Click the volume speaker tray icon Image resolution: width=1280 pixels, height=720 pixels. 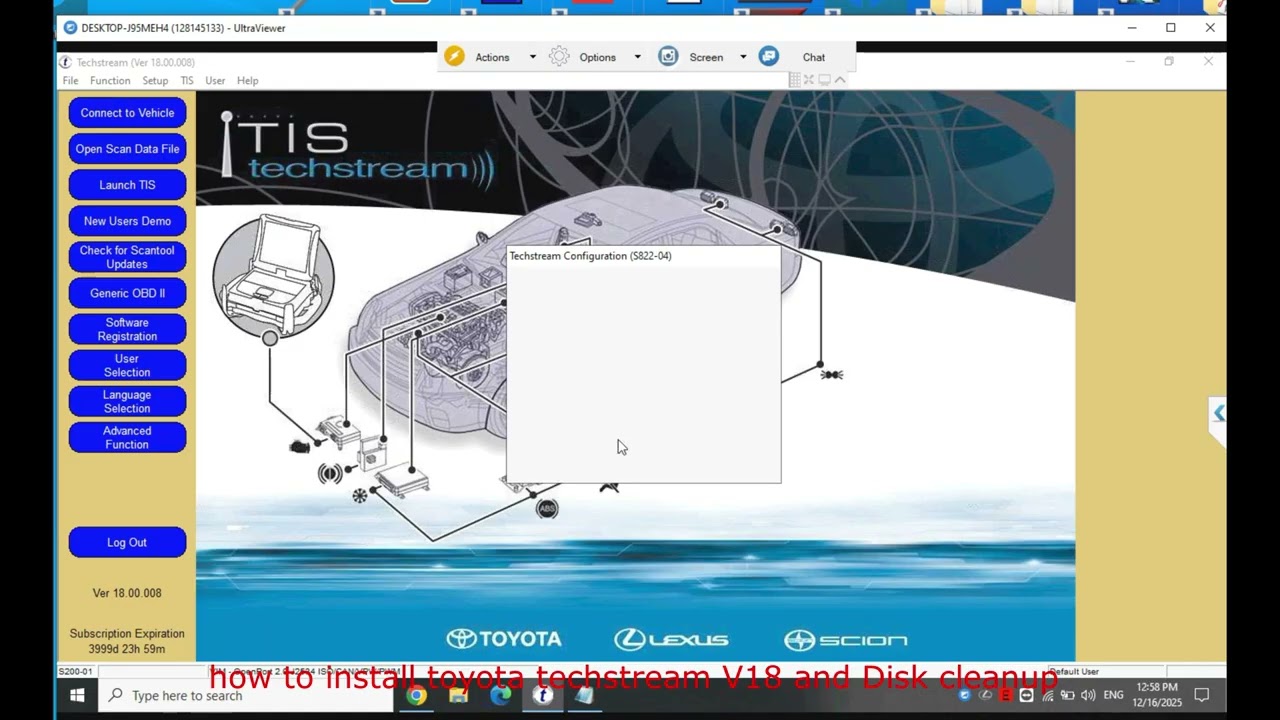(x=1088, y=695)
